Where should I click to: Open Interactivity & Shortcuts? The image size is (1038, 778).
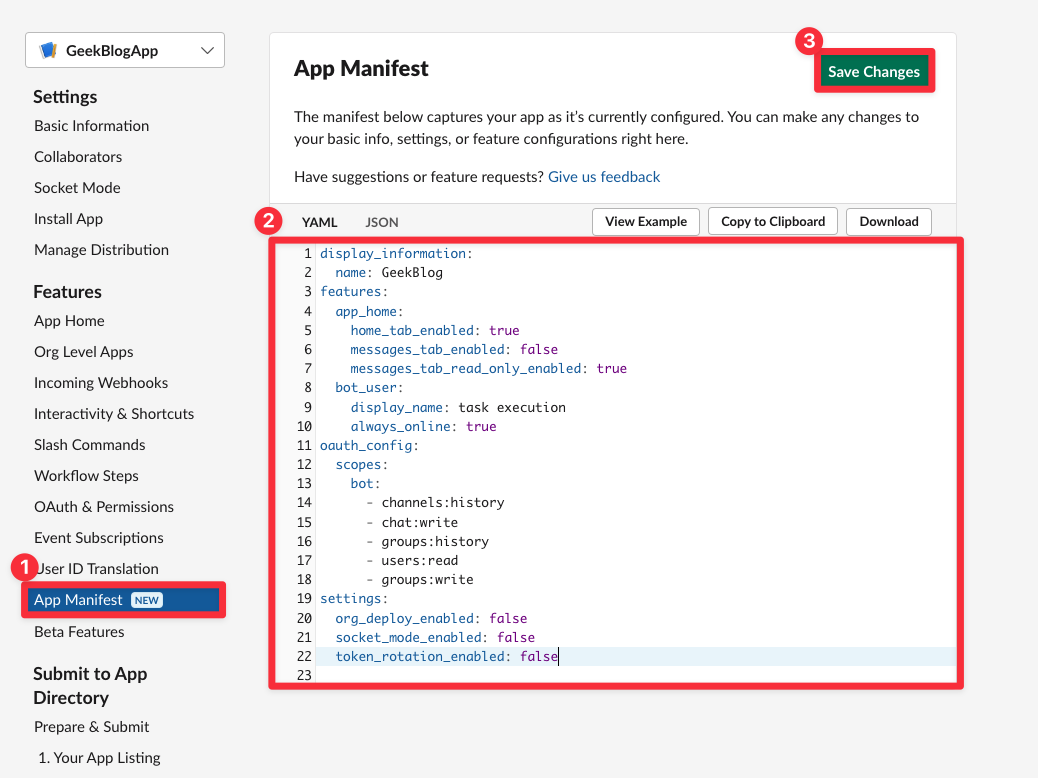point(114,414)
